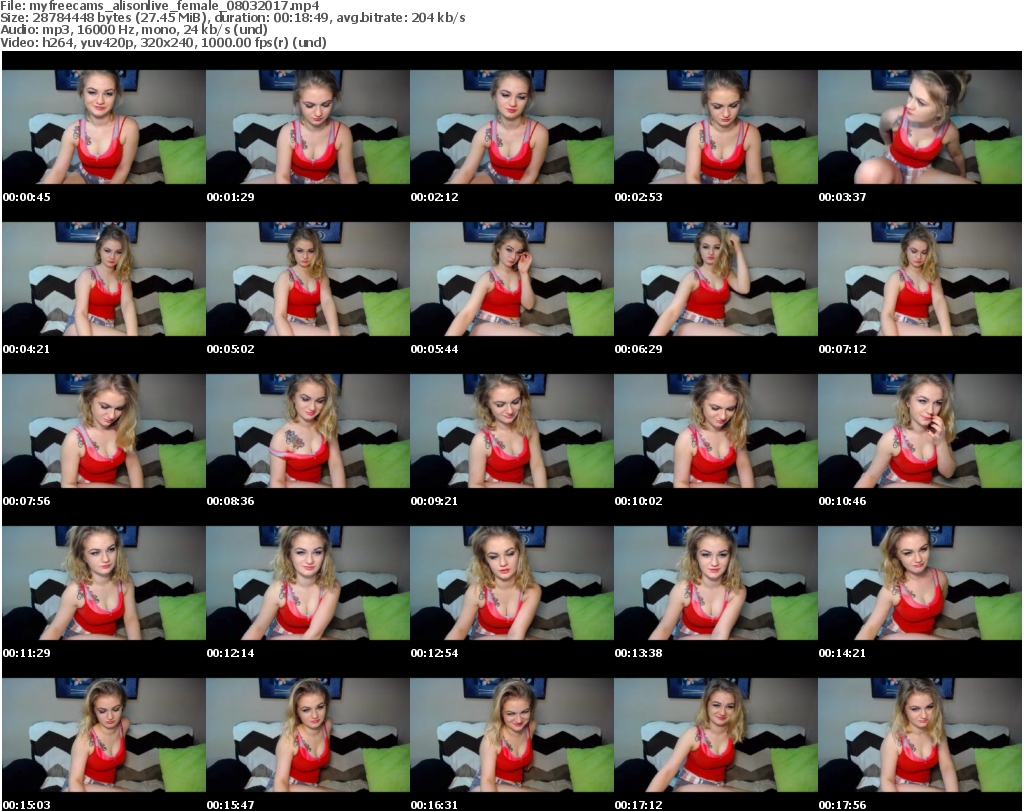Click the 00:10:02 timestamp label
Viewport: 1024px width, 811px height.
click(x=638, y=501)
